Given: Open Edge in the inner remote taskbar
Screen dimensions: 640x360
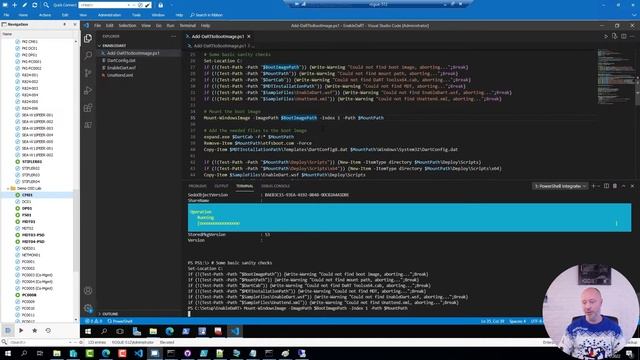Looking at the screenshot, I should (x=169, y=331).
